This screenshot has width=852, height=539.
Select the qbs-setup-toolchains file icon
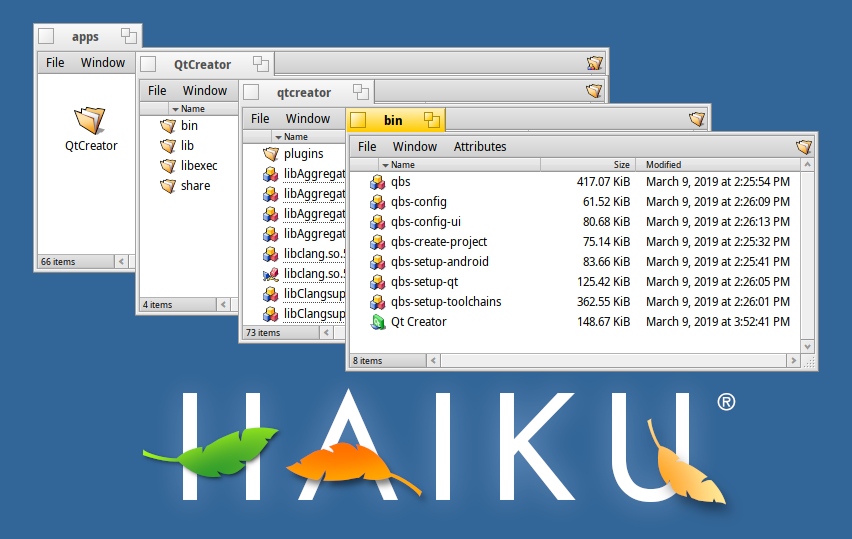[x=378, y=303]
